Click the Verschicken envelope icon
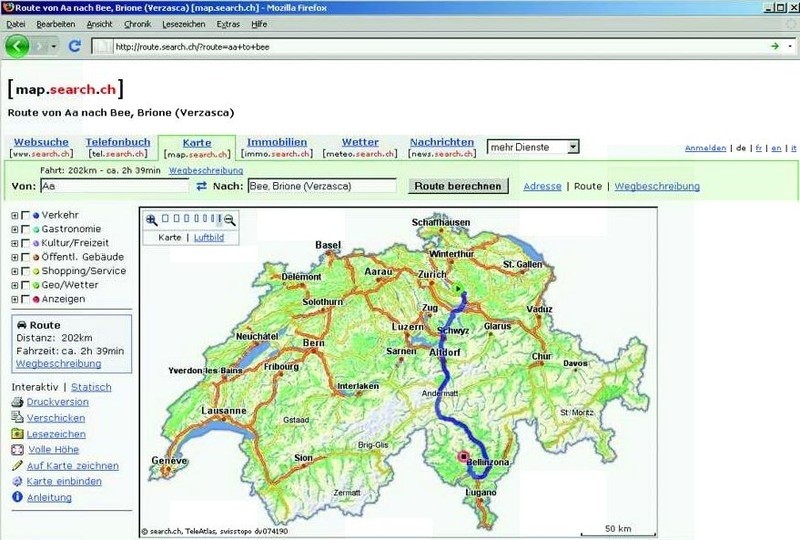Screen dimensions: 800x540 [17, 418]
